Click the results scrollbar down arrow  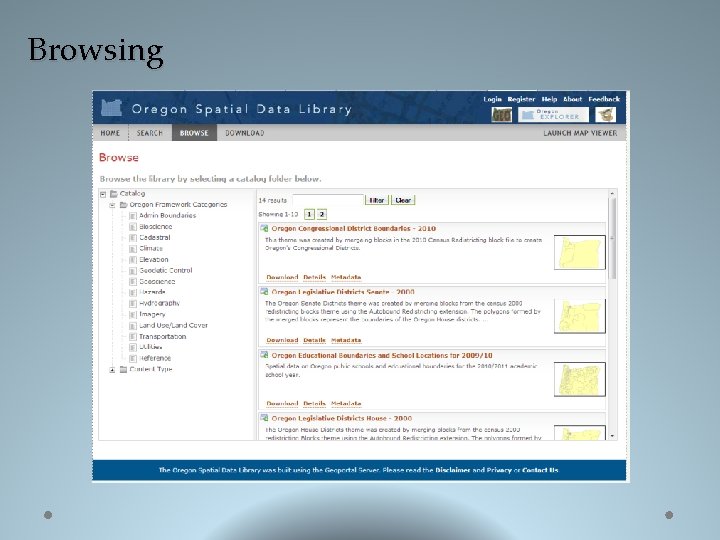(612, 436)
